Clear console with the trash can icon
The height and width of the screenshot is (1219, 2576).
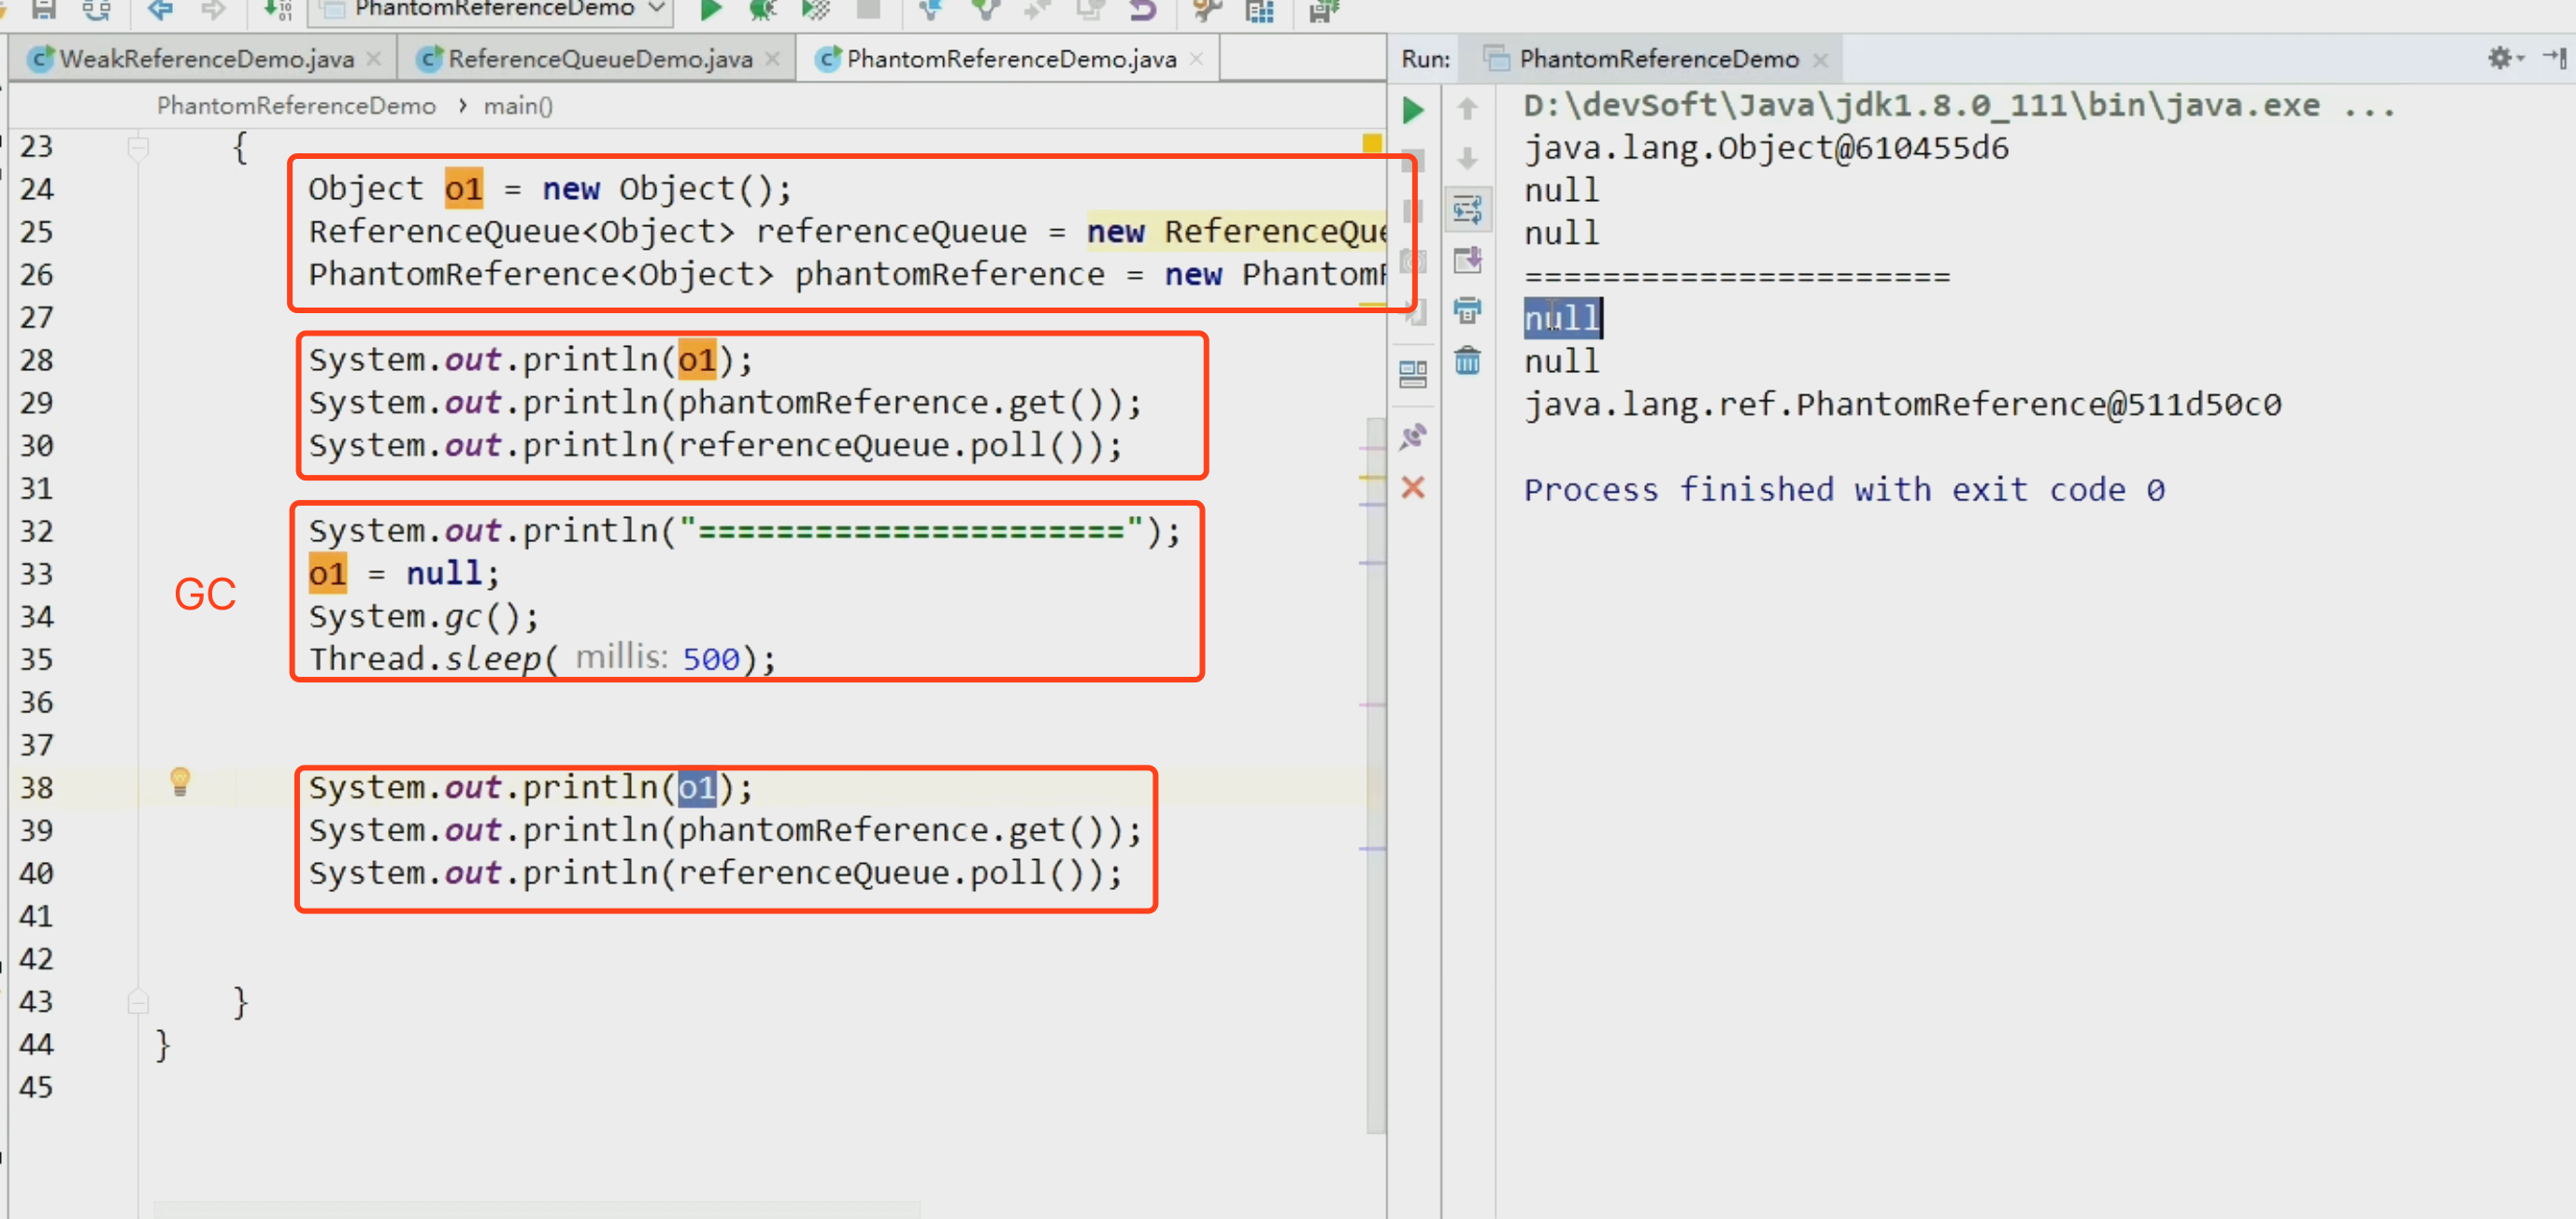click(1467, 360)
